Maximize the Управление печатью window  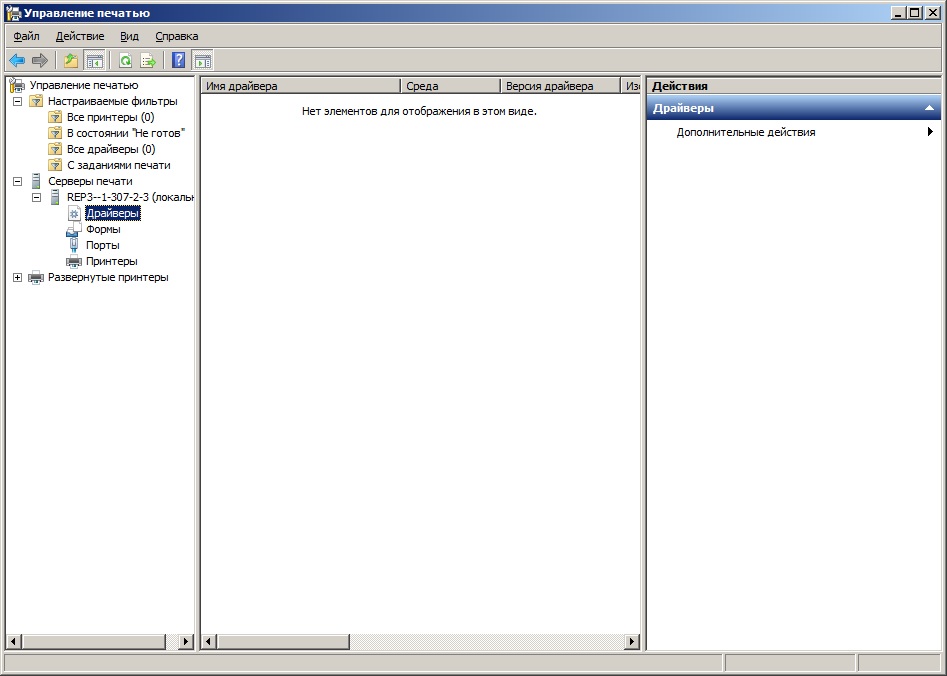(x=916, y=13)
